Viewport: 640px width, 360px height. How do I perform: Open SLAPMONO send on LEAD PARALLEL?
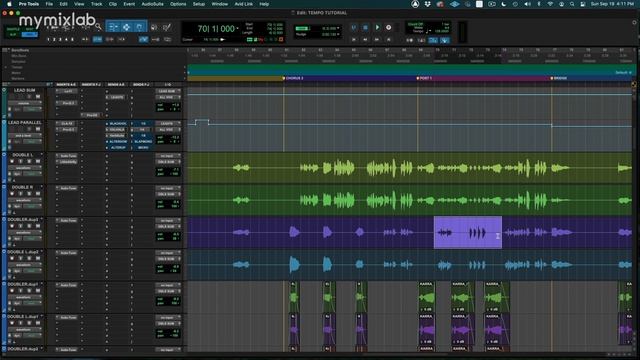[143, 142]
